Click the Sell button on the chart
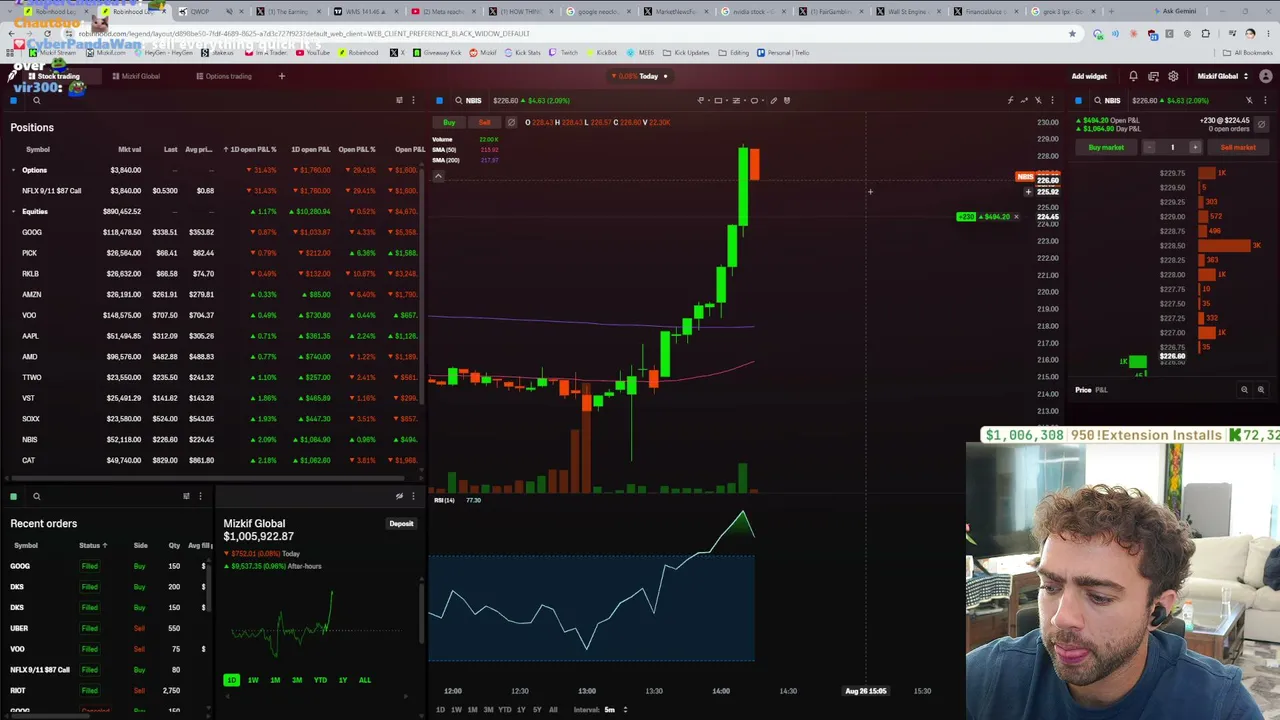The width and height of the screenshot is (1280, 720). (x=485, y=122)
